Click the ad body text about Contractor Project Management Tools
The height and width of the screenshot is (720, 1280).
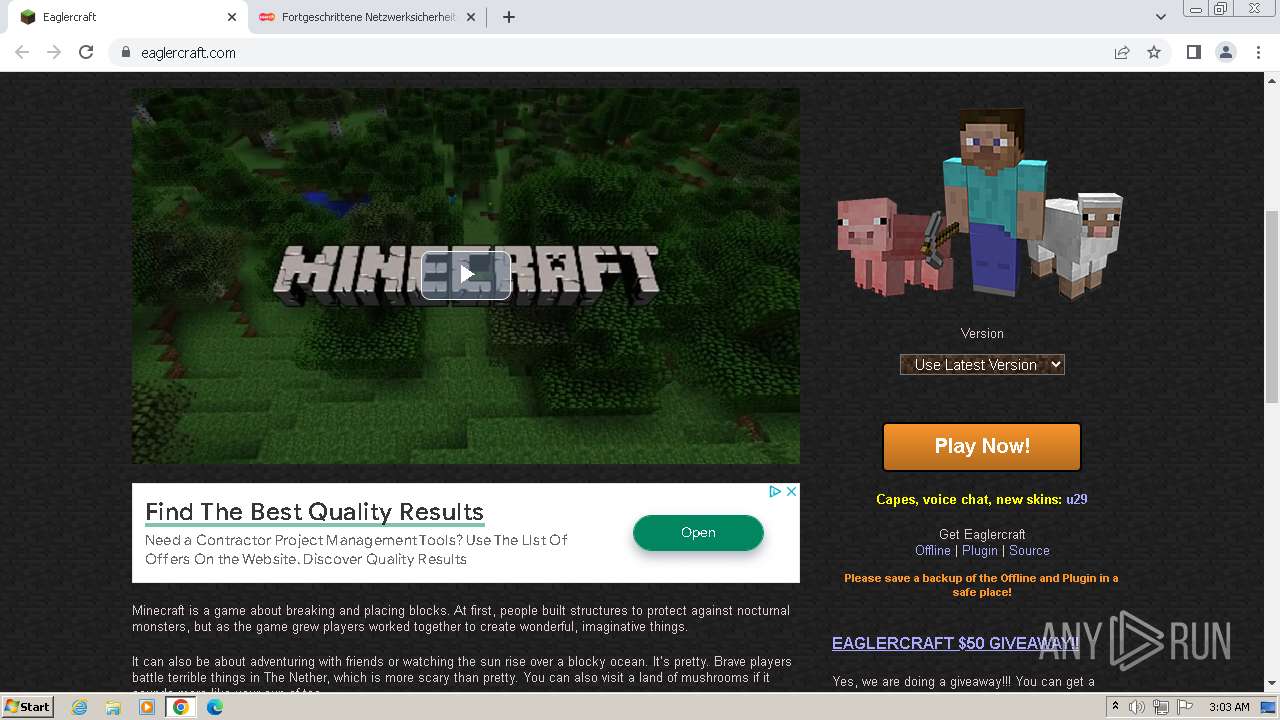[x=356, y=549]
